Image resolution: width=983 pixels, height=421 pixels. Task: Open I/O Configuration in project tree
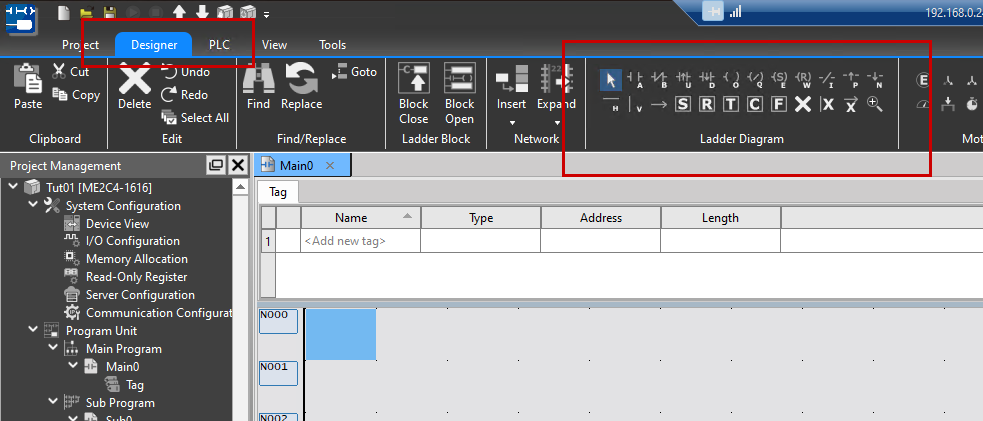(132, 241)
